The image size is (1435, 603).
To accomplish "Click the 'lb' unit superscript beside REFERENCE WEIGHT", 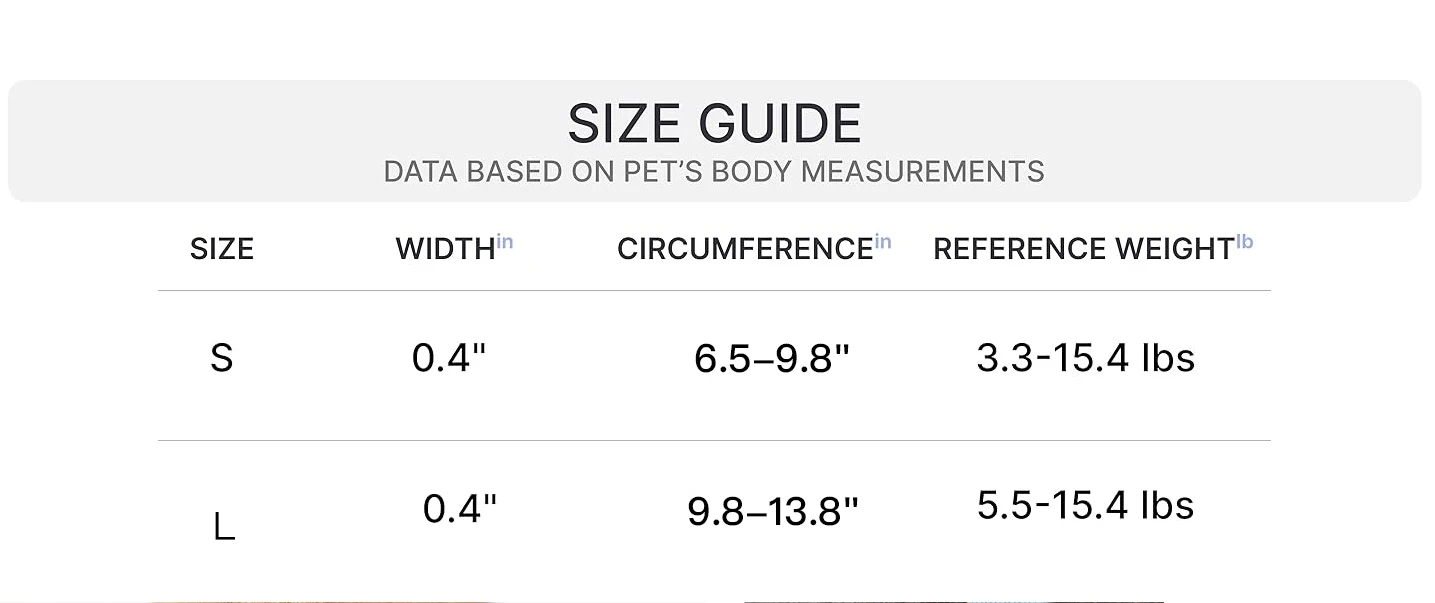I will coord(1245,242).
